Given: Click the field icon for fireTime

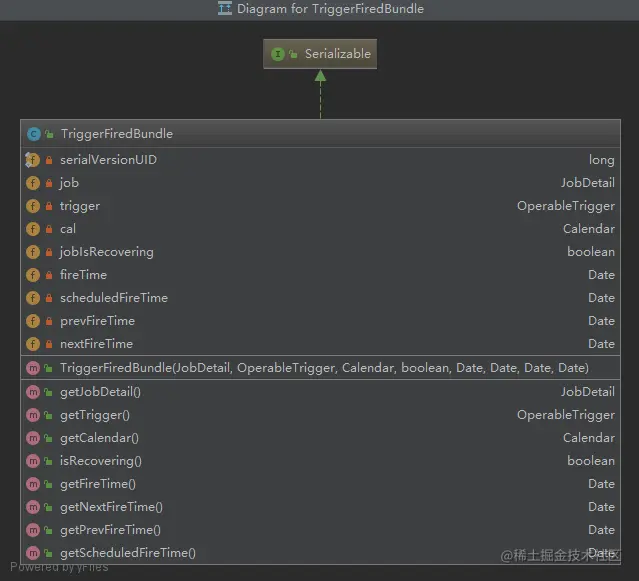Looking at the screenshot, I should tap(33, 275).
